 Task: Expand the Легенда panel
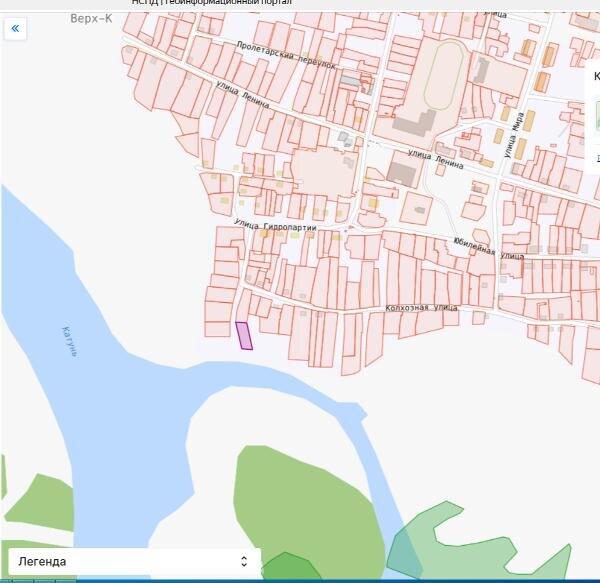(x=134, y=562)
